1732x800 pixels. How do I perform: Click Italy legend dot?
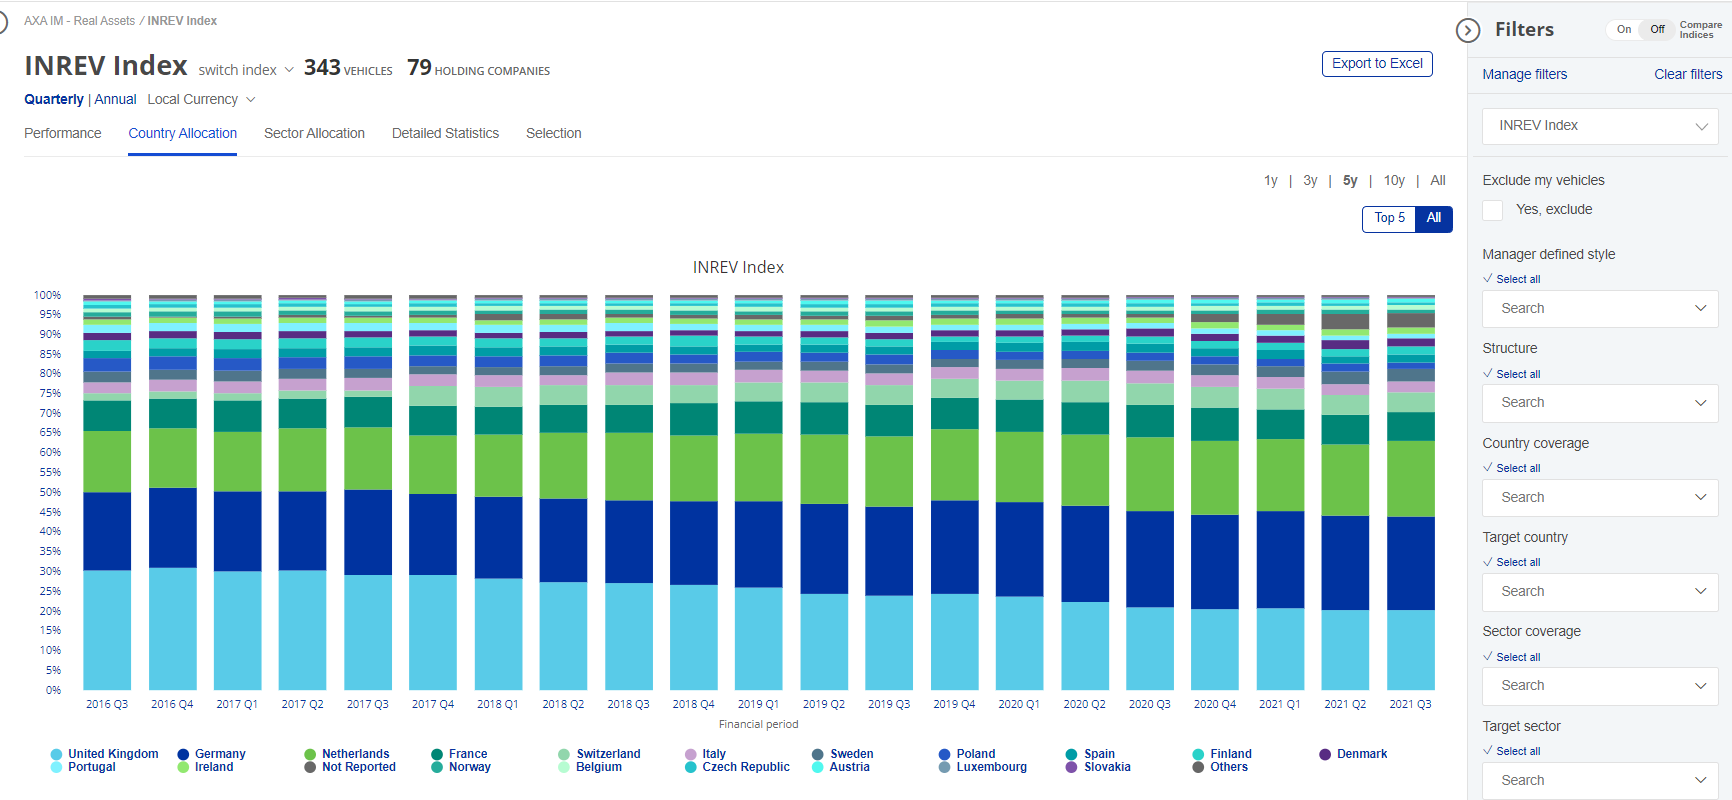pyautogui.click(x=691, y=755)
